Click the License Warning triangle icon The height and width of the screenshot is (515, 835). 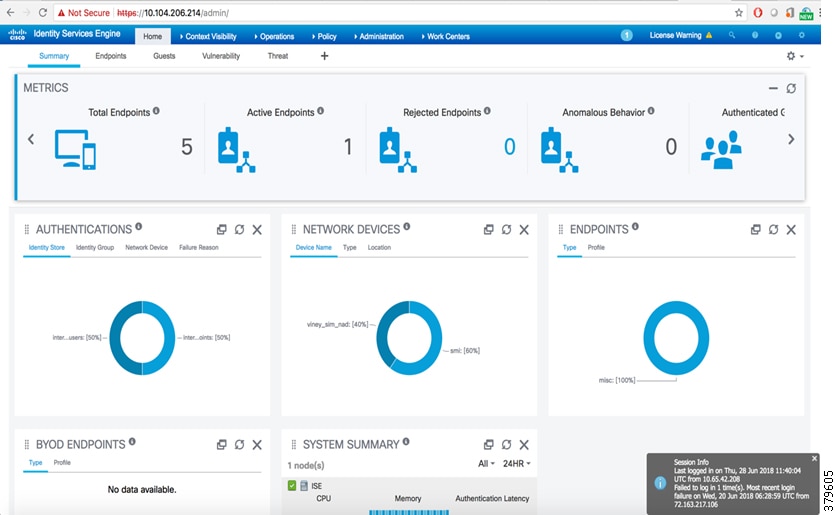709,35
